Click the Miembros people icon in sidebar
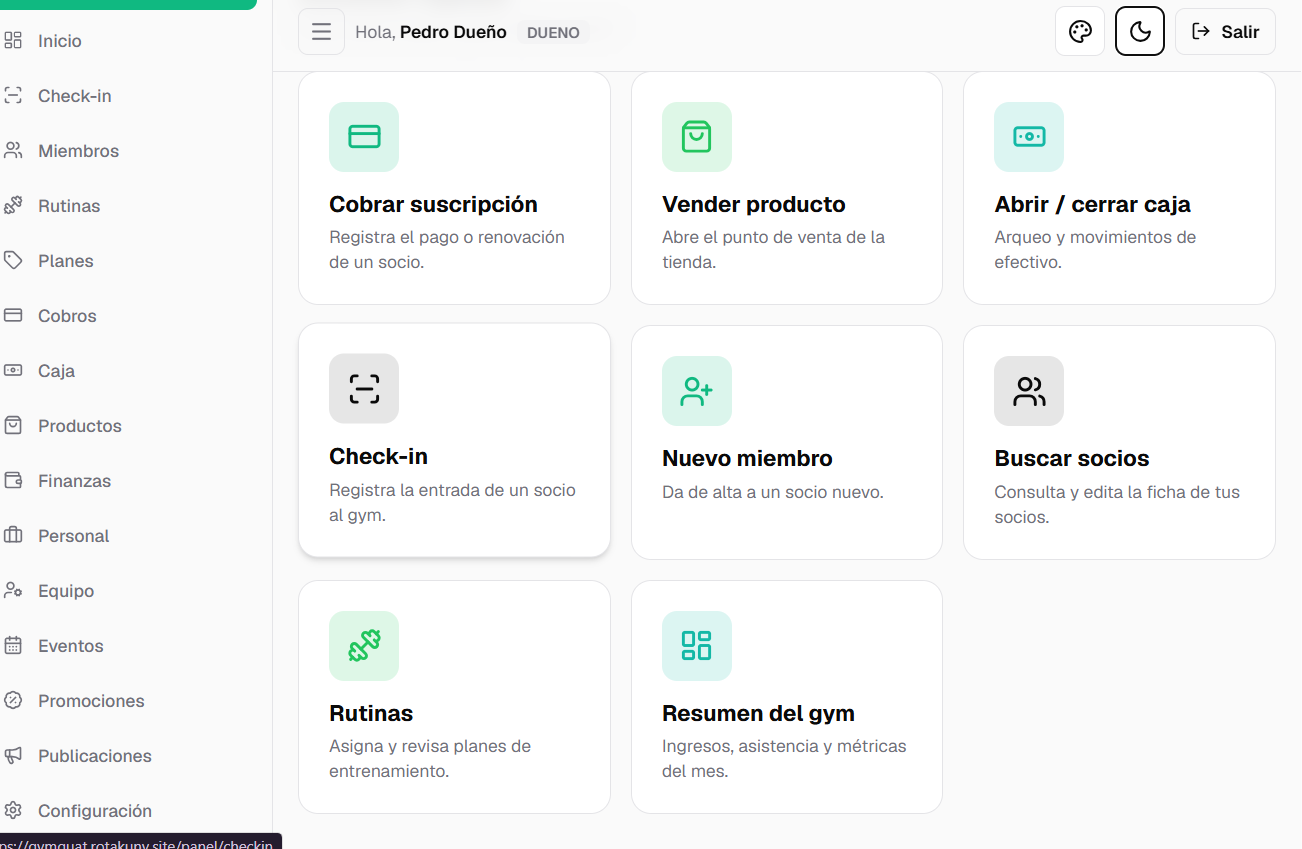The image size is (1302, 849). (13, 151)
